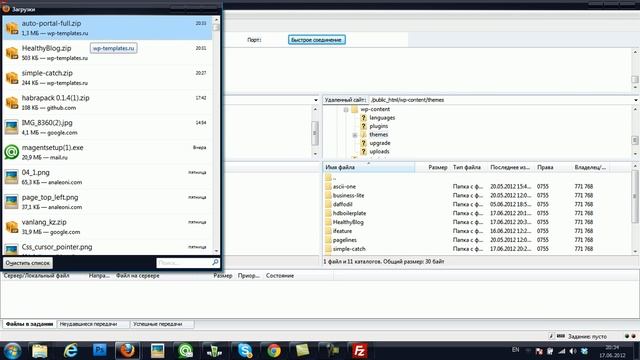Click the 04_1.png image icon
This screenshot has height=360, width=640.
[12, 177]
